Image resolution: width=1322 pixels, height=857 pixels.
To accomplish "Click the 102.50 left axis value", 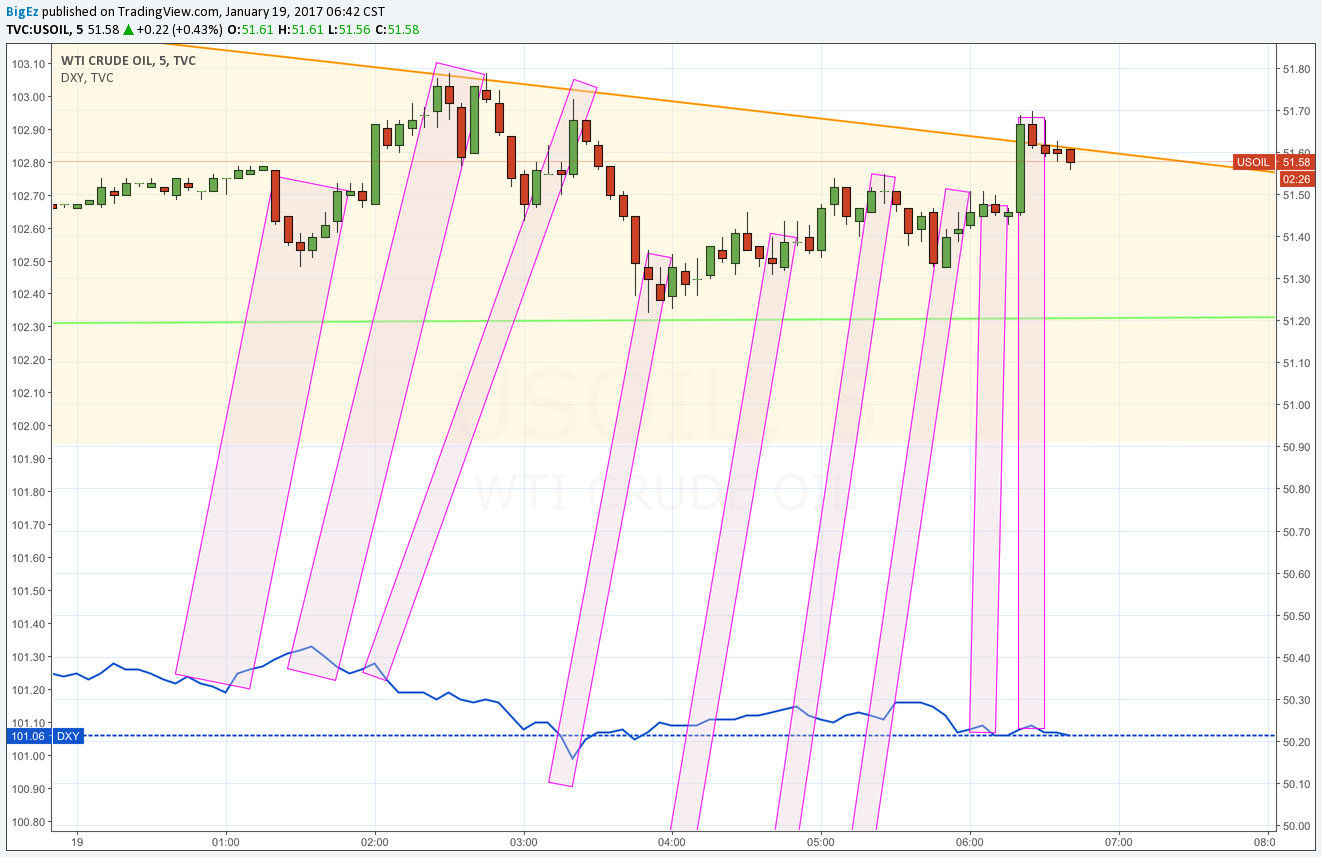I will [29, 262].
